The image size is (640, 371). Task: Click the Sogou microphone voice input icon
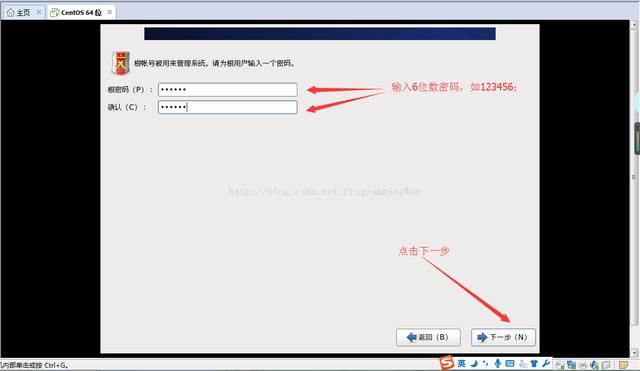click(x=498, y=363)
